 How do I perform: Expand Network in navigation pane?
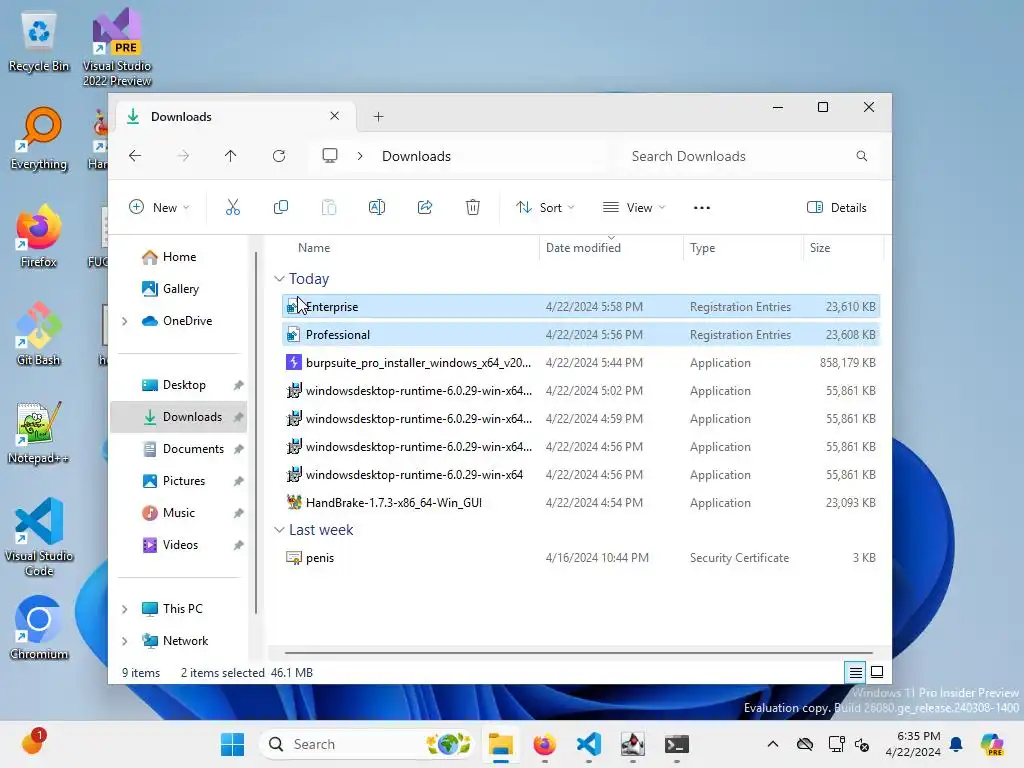[x=124, y=641]
